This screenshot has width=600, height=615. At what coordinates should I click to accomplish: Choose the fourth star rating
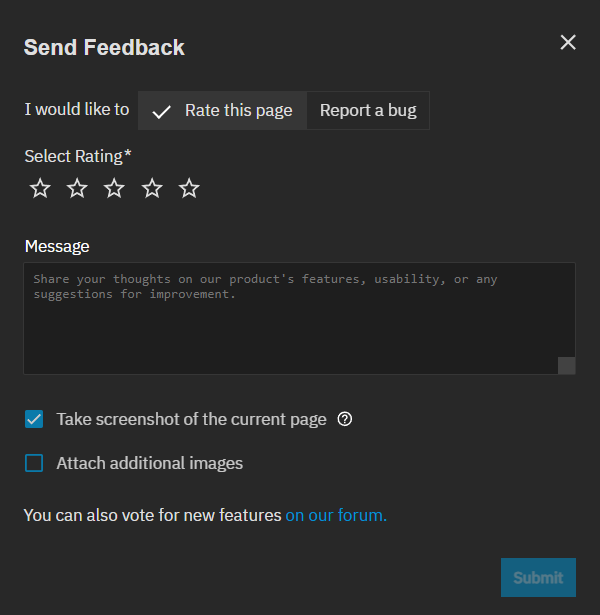(152, 188)
